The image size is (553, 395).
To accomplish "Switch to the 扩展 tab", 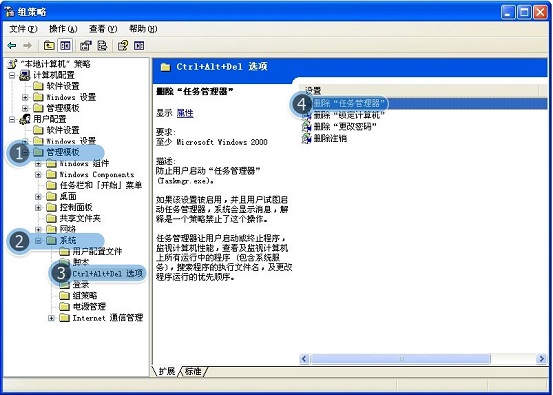I will [166, 371].
